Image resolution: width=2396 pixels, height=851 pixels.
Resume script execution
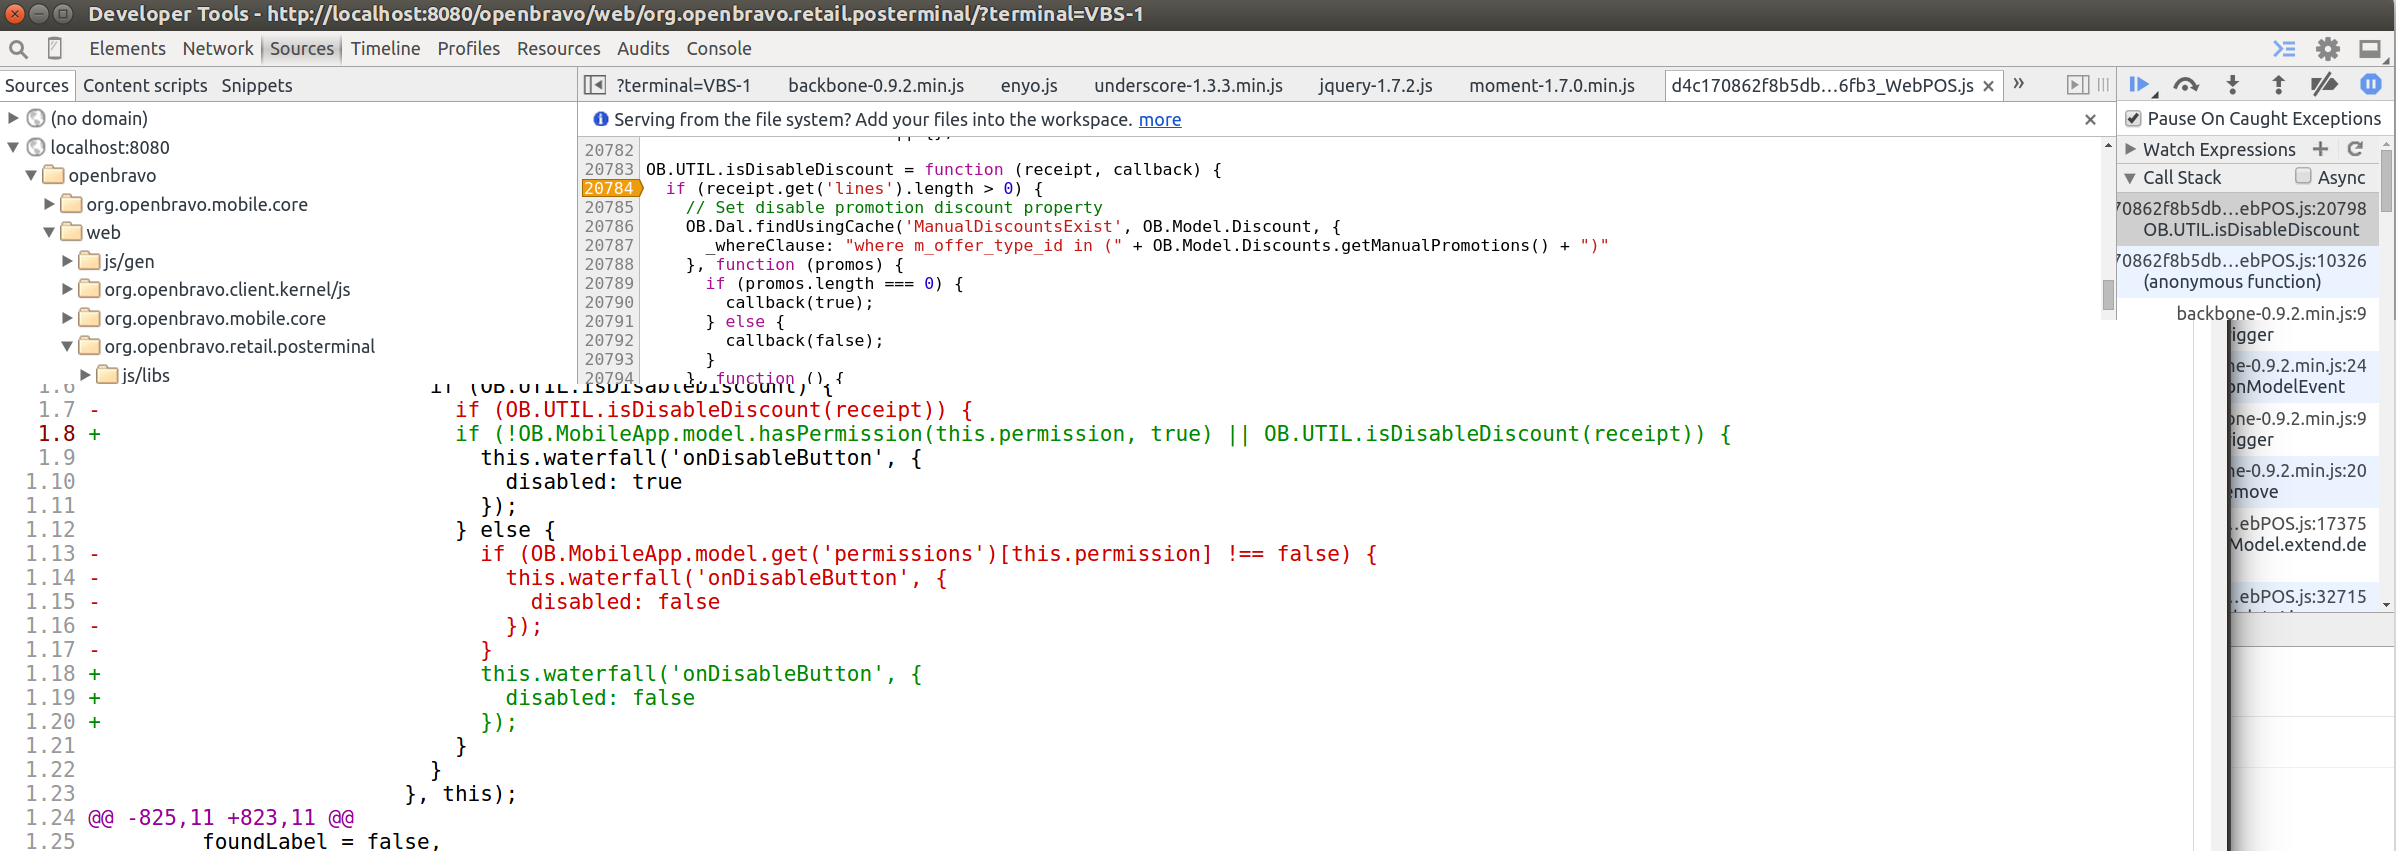coord(2140,85)
